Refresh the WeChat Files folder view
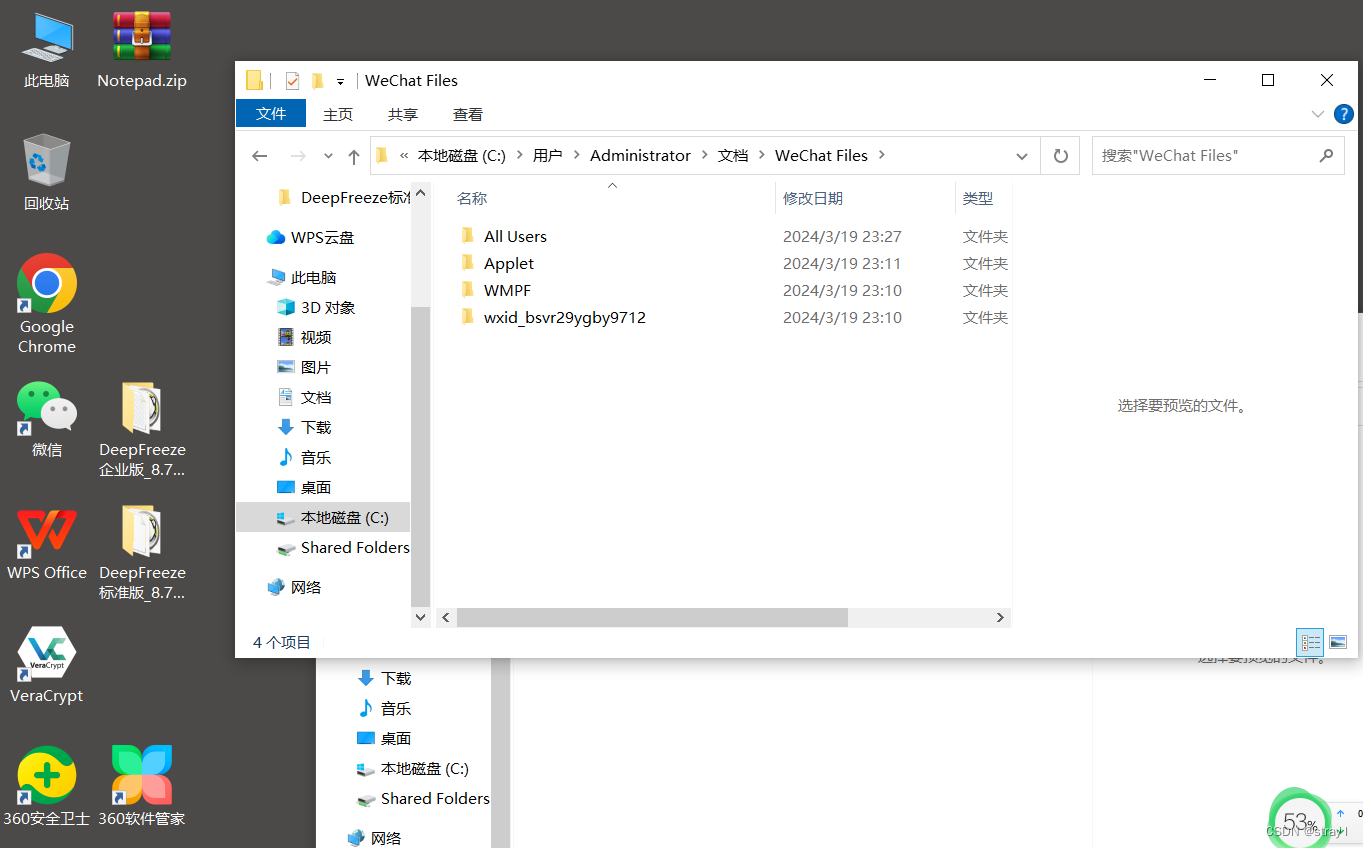This screenshot has width=1363, height=848. click(x=1060, y=156)
